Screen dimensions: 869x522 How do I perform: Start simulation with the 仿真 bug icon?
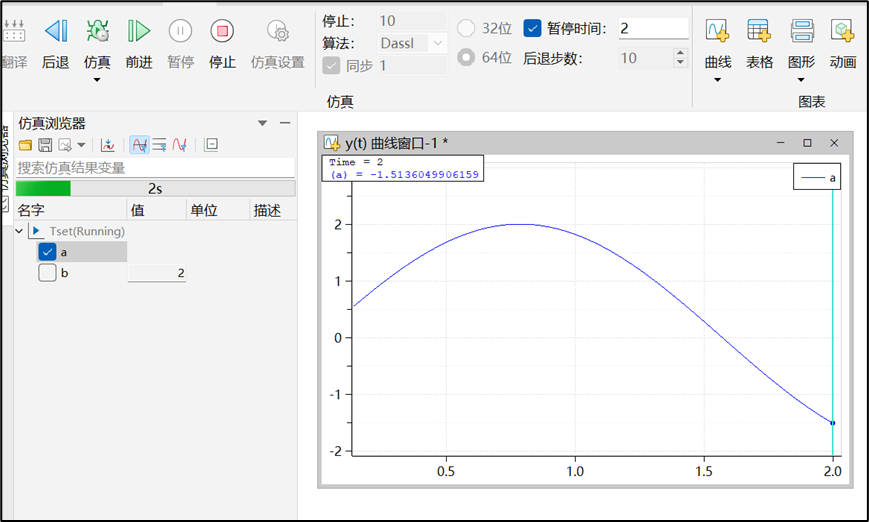tap(98, 31)
